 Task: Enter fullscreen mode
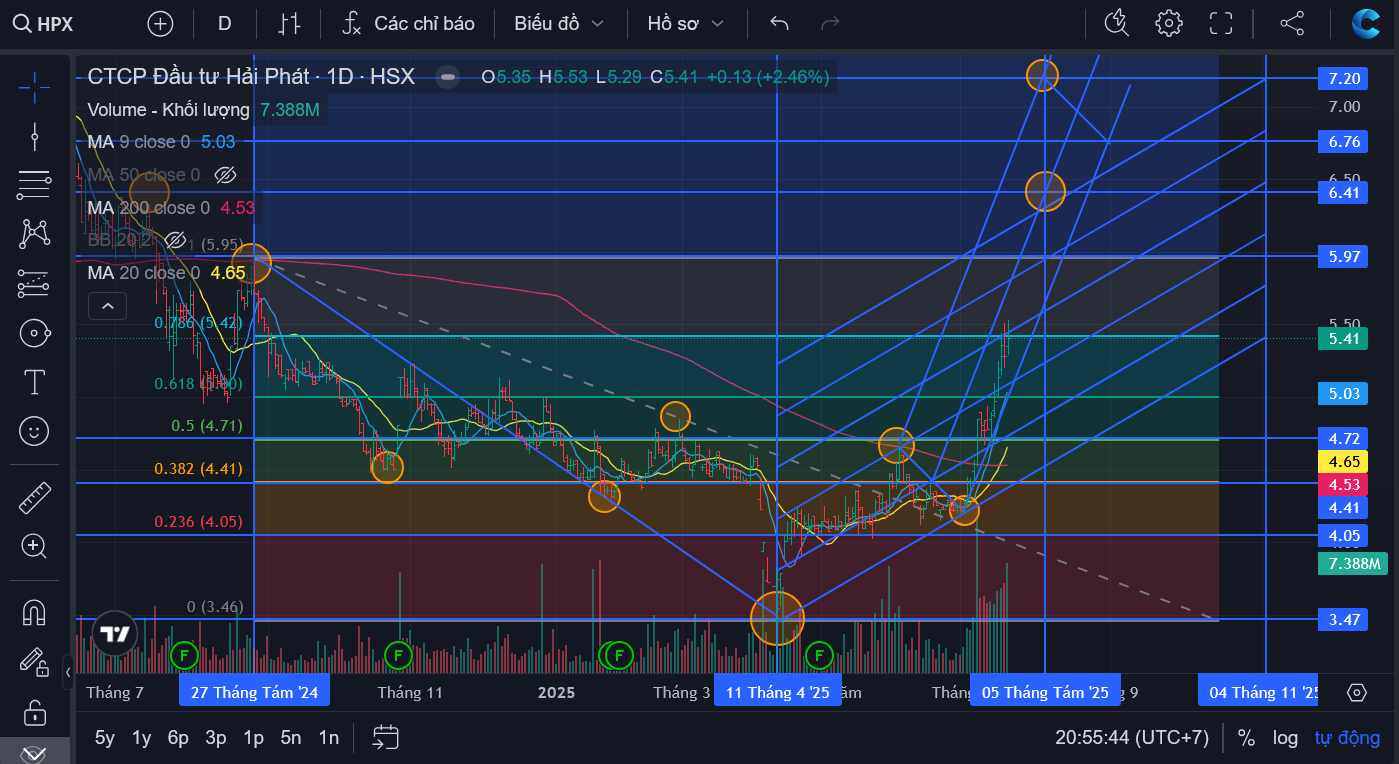click(1220, 24)
